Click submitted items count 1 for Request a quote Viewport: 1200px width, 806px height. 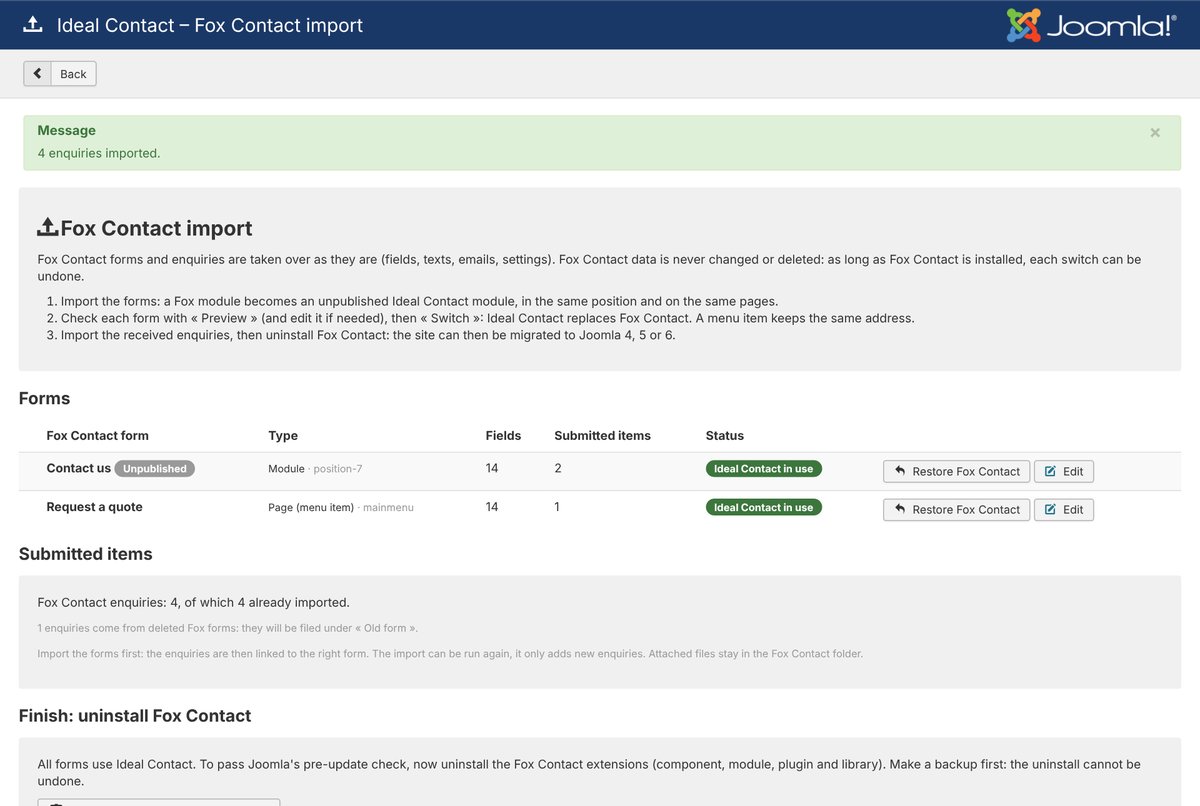557,507
